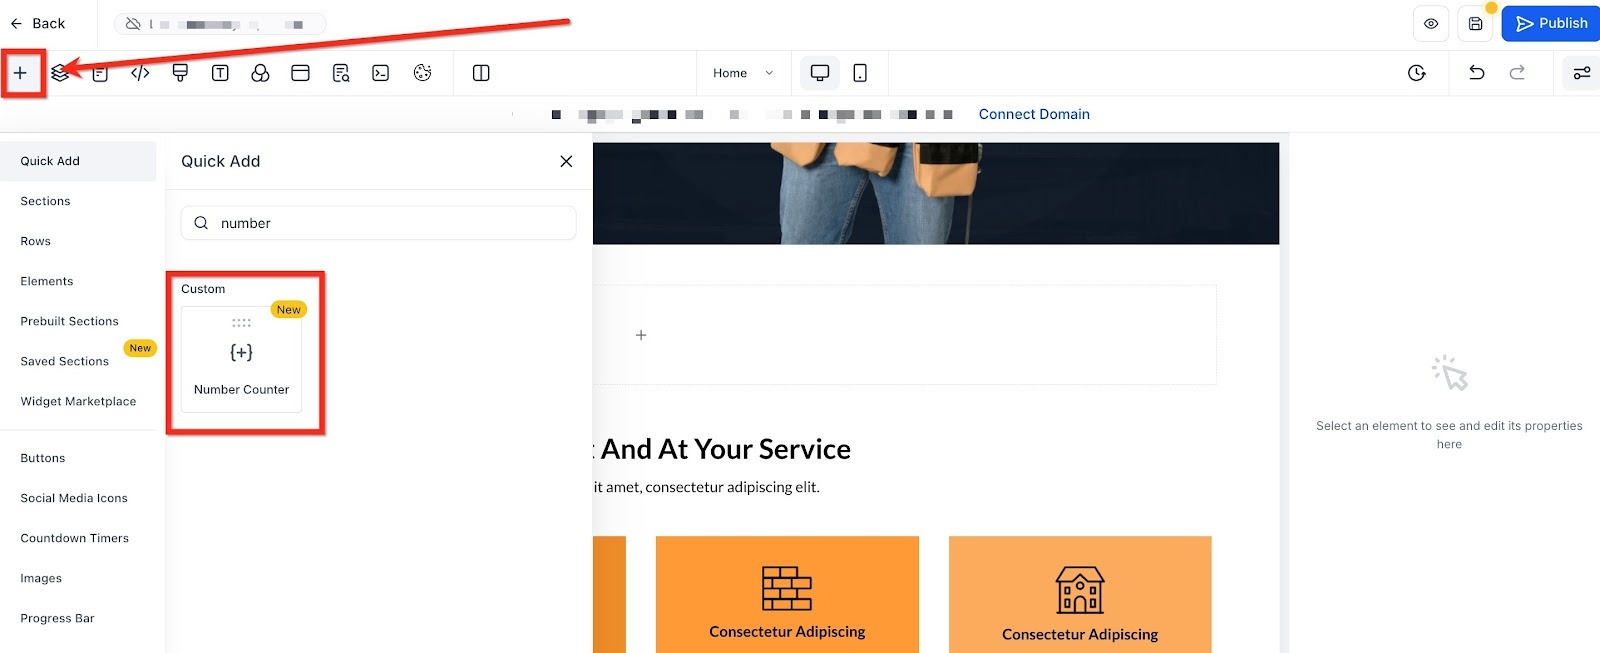Switch to desktop view
The height and width of the screenshot is (653, 1600).
820,73
